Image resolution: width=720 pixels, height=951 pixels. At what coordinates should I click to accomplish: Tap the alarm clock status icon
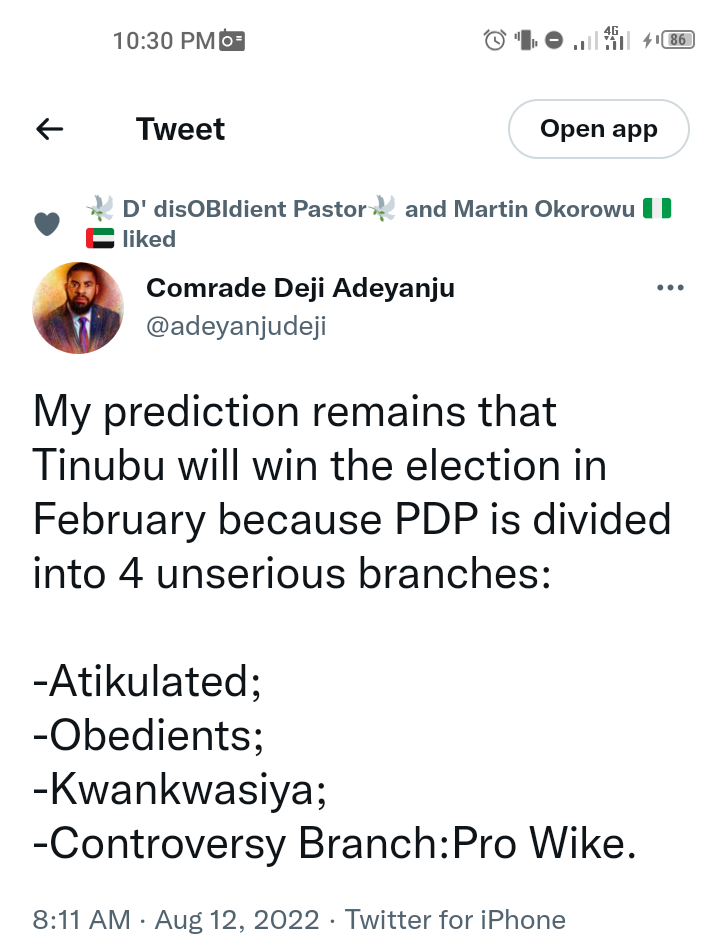point(494,40)
